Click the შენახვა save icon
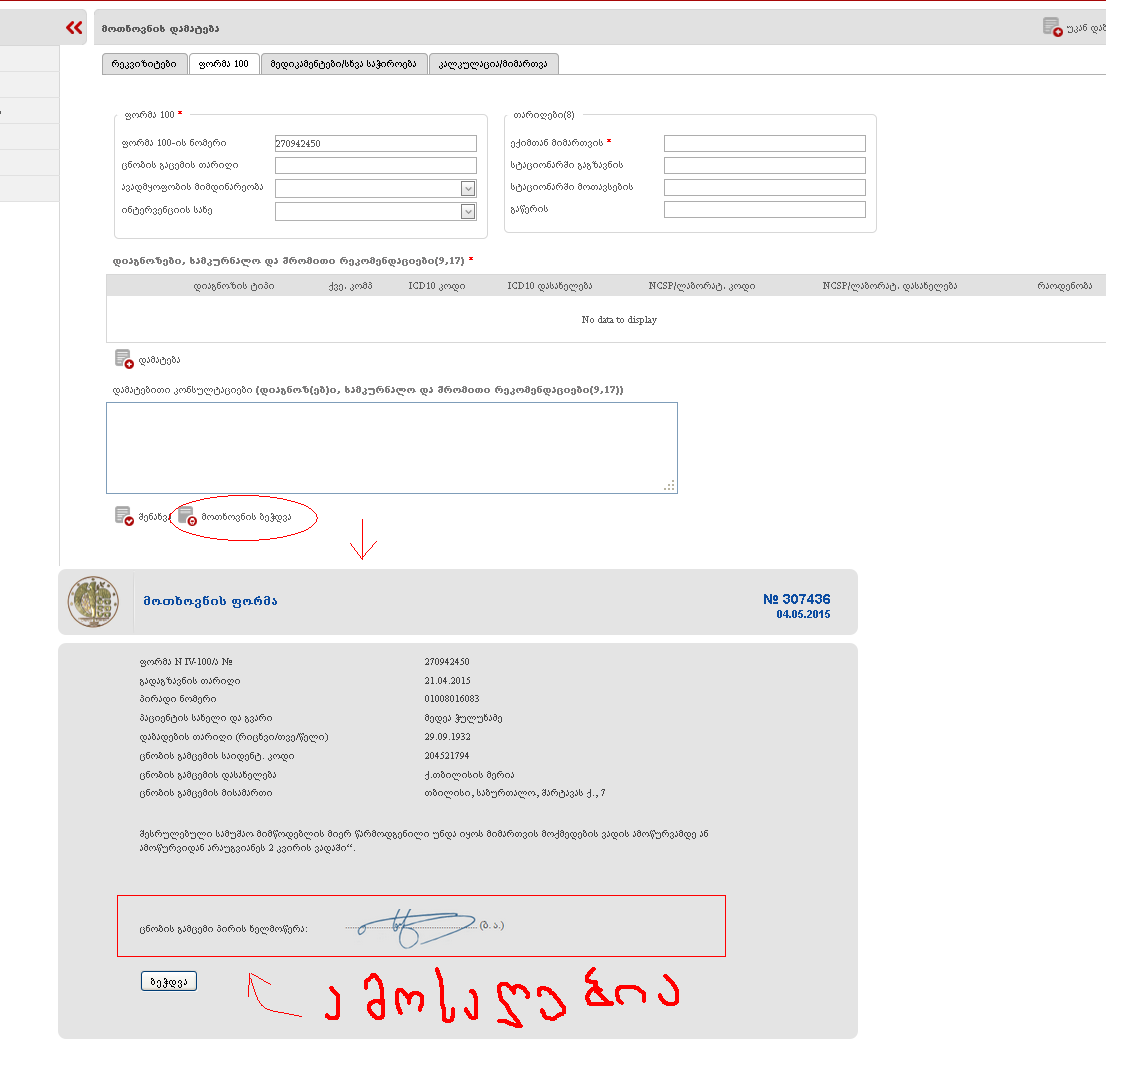The image size is (1121, 1075). [124, 516]
